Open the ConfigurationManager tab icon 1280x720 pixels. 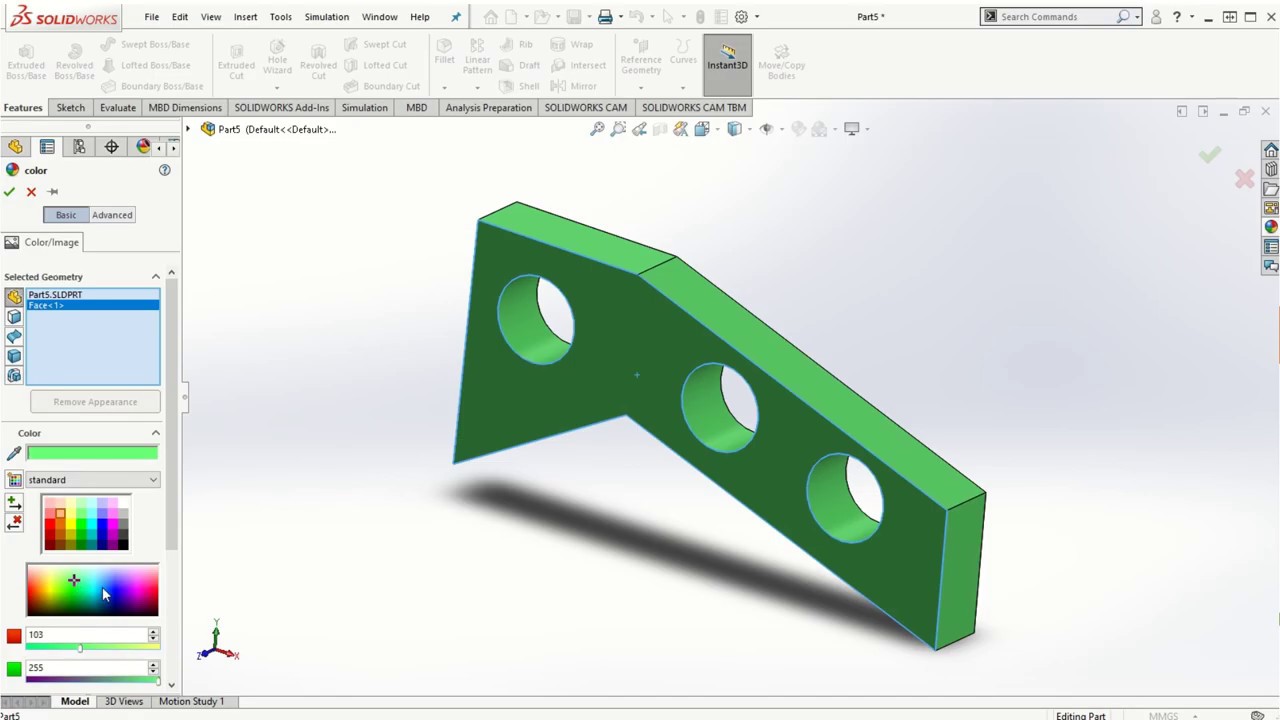[x=79, y=147]
